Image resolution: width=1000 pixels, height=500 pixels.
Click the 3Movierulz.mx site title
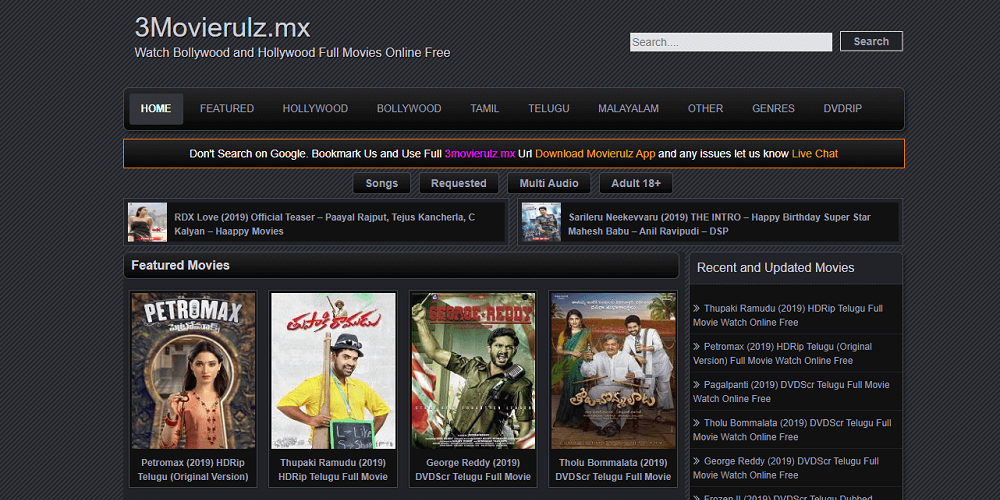[222, 27]
